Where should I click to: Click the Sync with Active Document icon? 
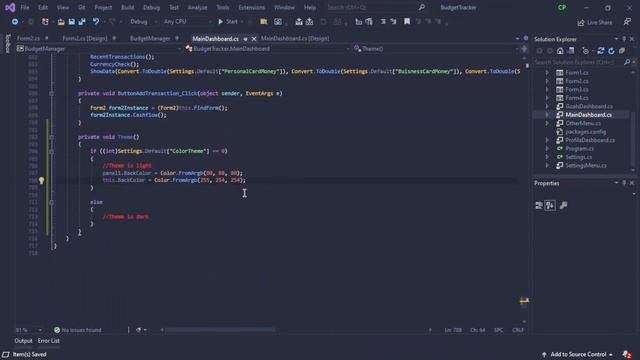coord(600,51)
